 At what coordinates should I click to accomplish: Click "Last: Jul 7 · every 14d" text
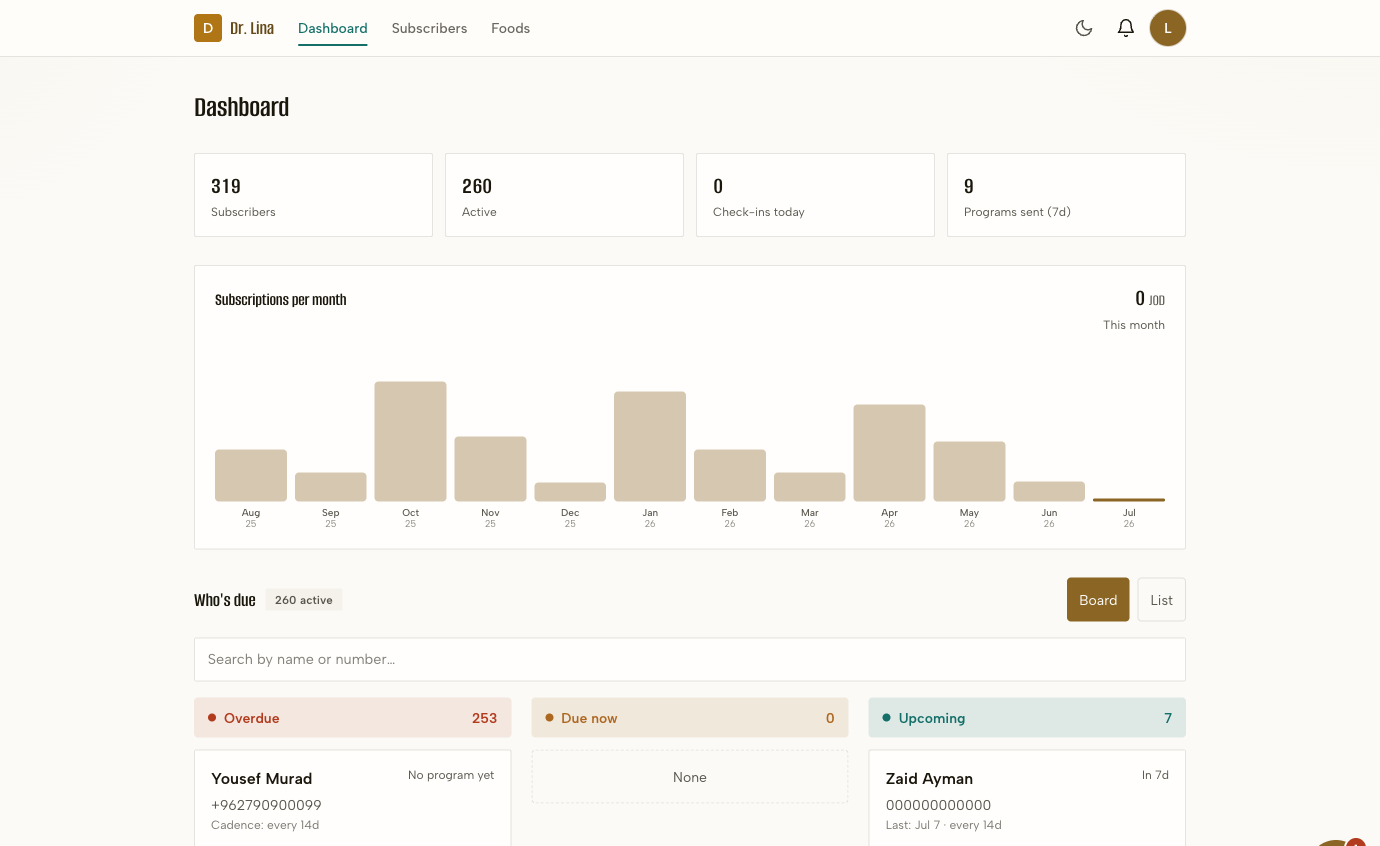[x=944, y=825]
